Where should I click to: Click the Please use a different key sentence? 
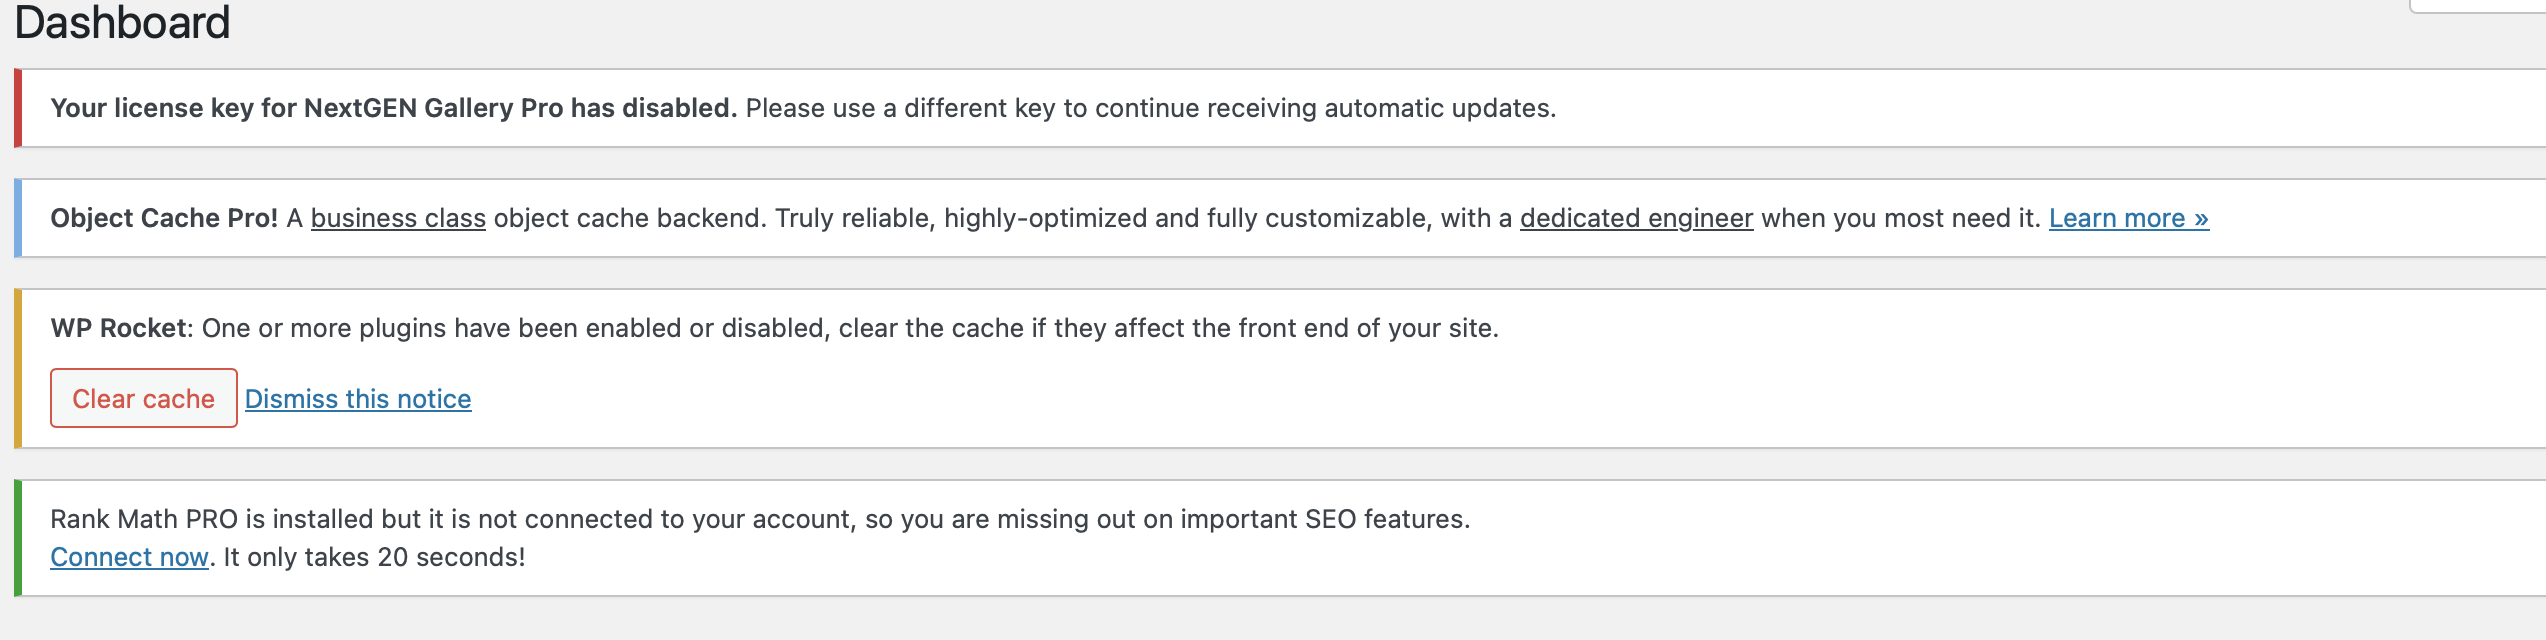click(1150, 108)
